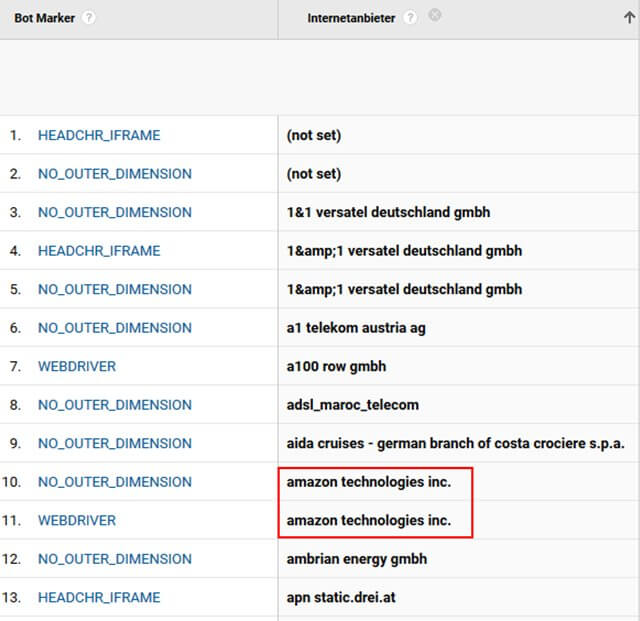The image size is (640, 621).
Task: Click the adsl_maroc_telecom provider entry
Action: [353, 405]
